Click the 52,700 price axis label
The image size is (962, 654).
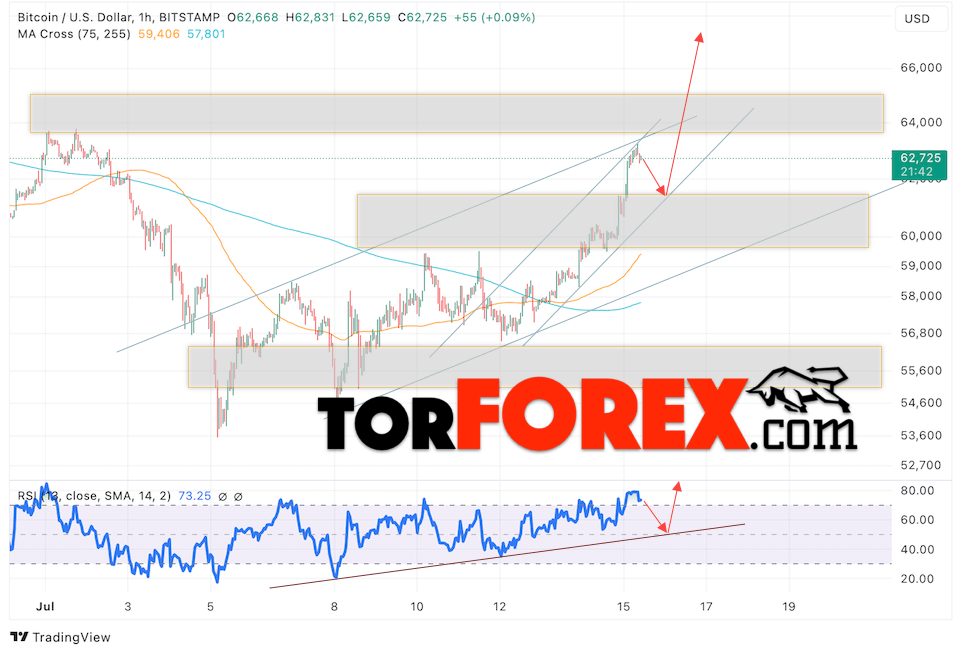pyautogui.click(x=921, y=465)
